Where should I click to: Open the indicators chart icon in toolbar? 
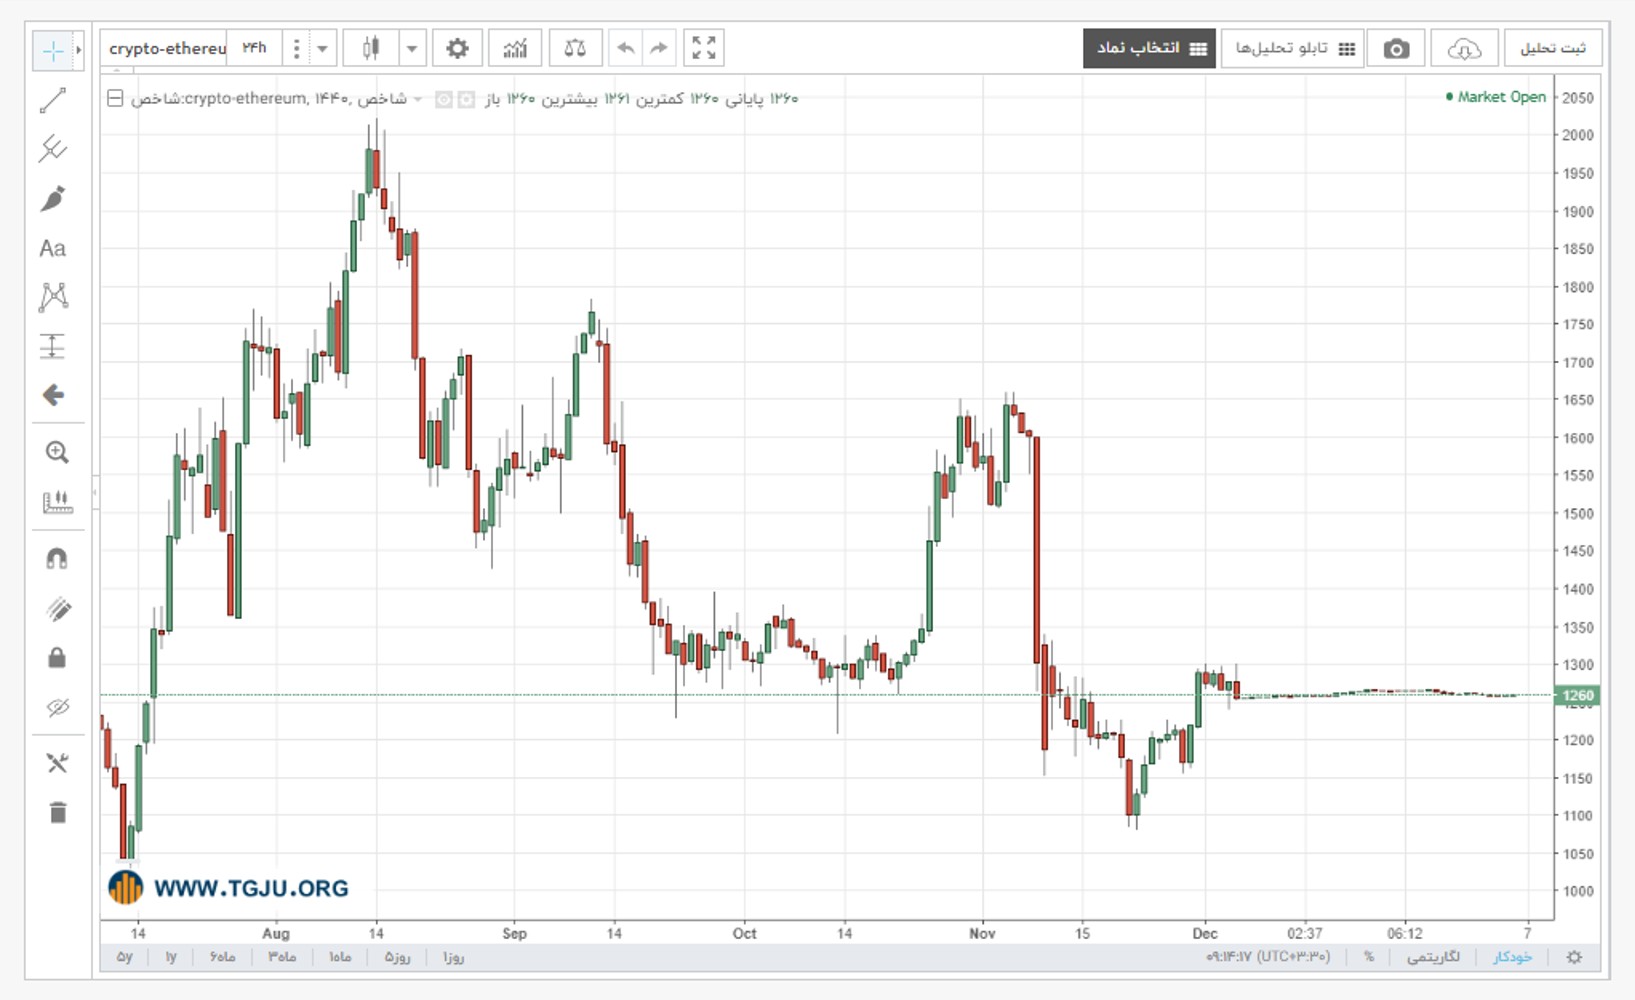(515, 48)
